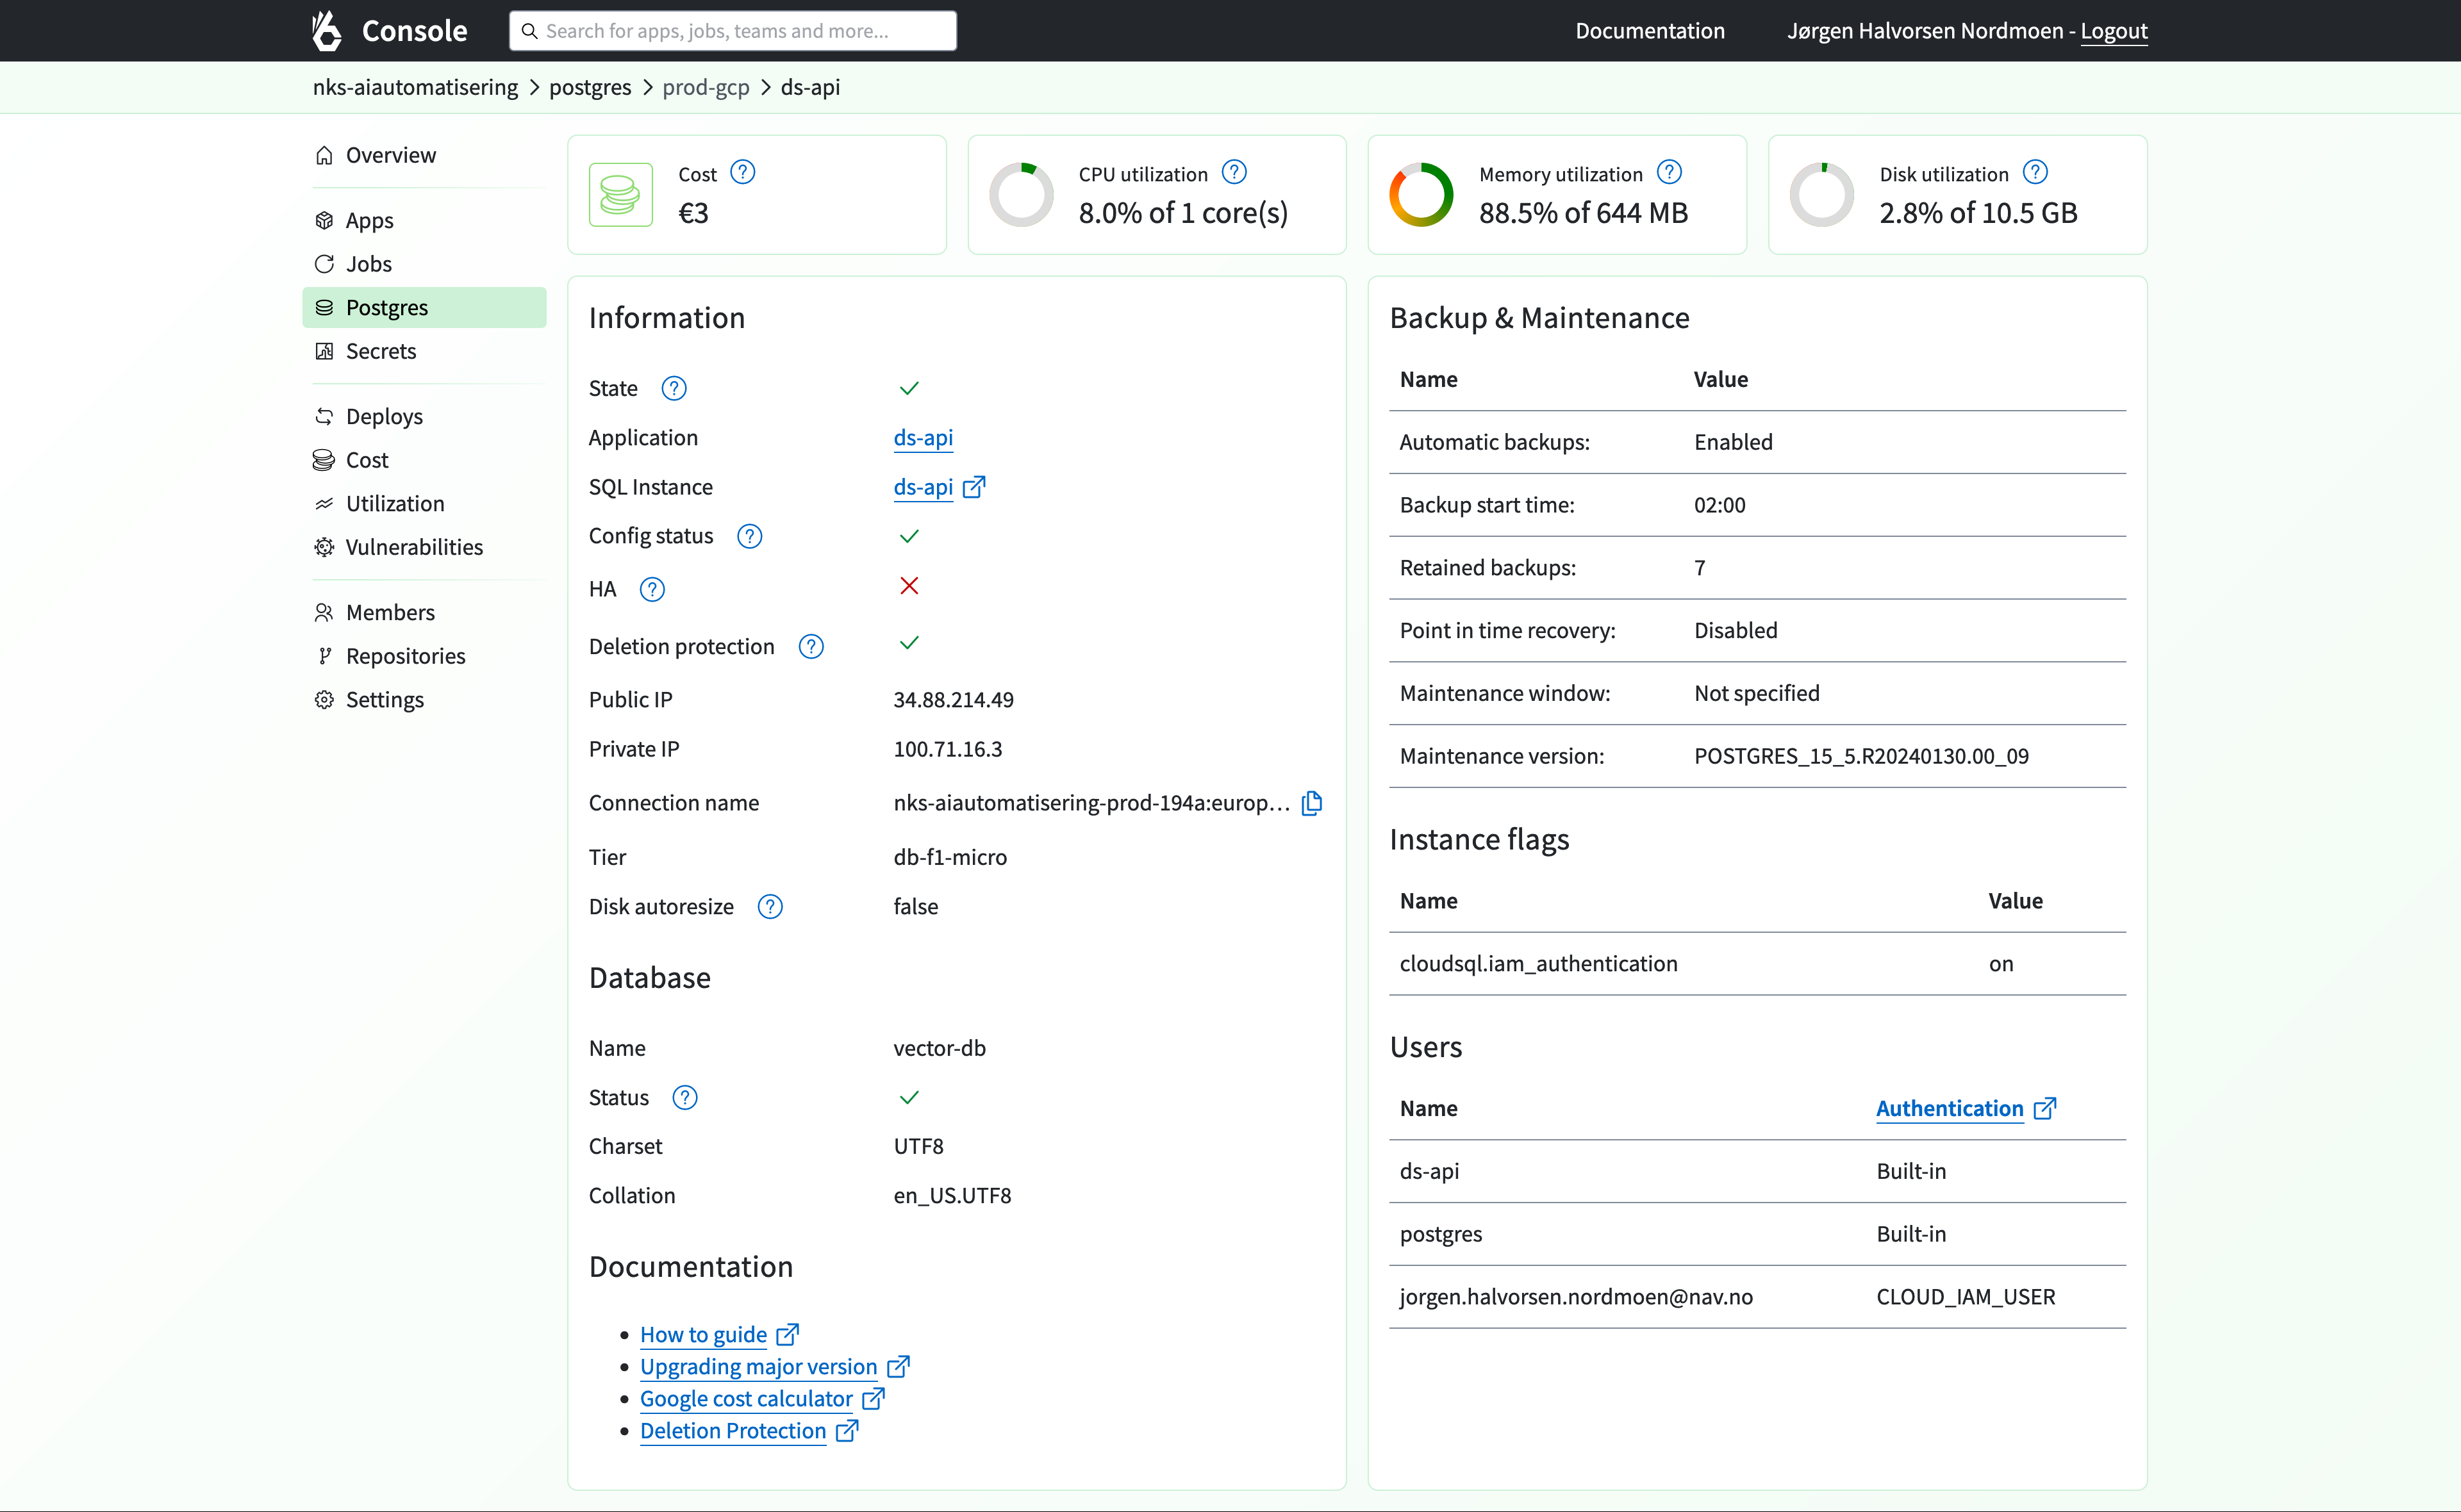The height and width of the screenshot is (1512, 2461).
Task: Open the Upgrading major version link
Action: click(x=758, y=1367)
